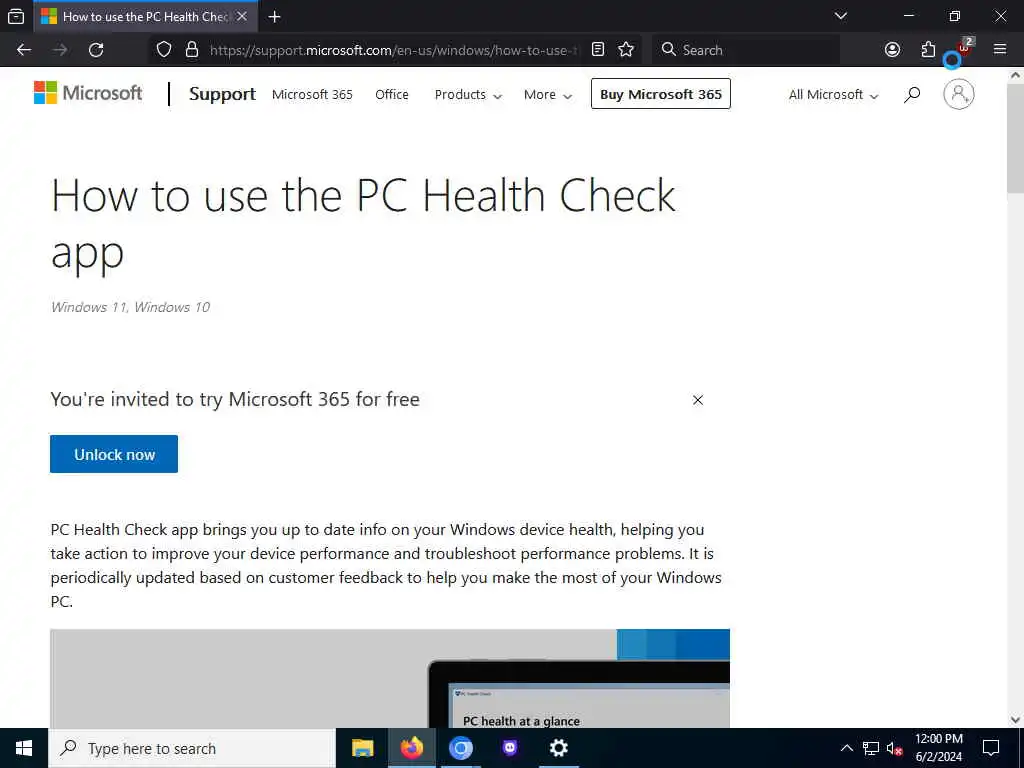Open the muted volume tray icon
This screenshot has width=1024, height=768.
tap(894, 748)
